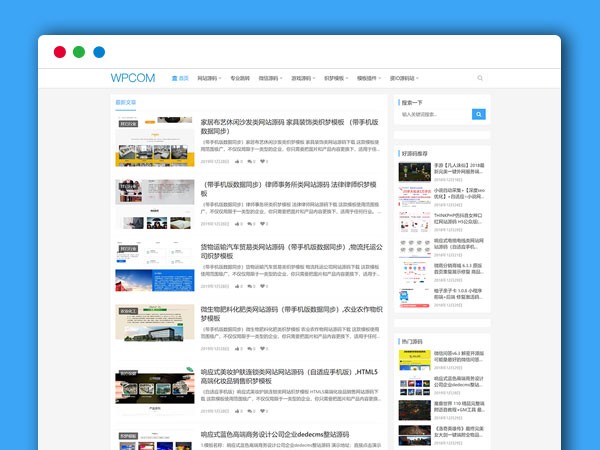Click the WPCOM site logo
This screenshot has width=600, height=450.
click(x=134, y=78)
